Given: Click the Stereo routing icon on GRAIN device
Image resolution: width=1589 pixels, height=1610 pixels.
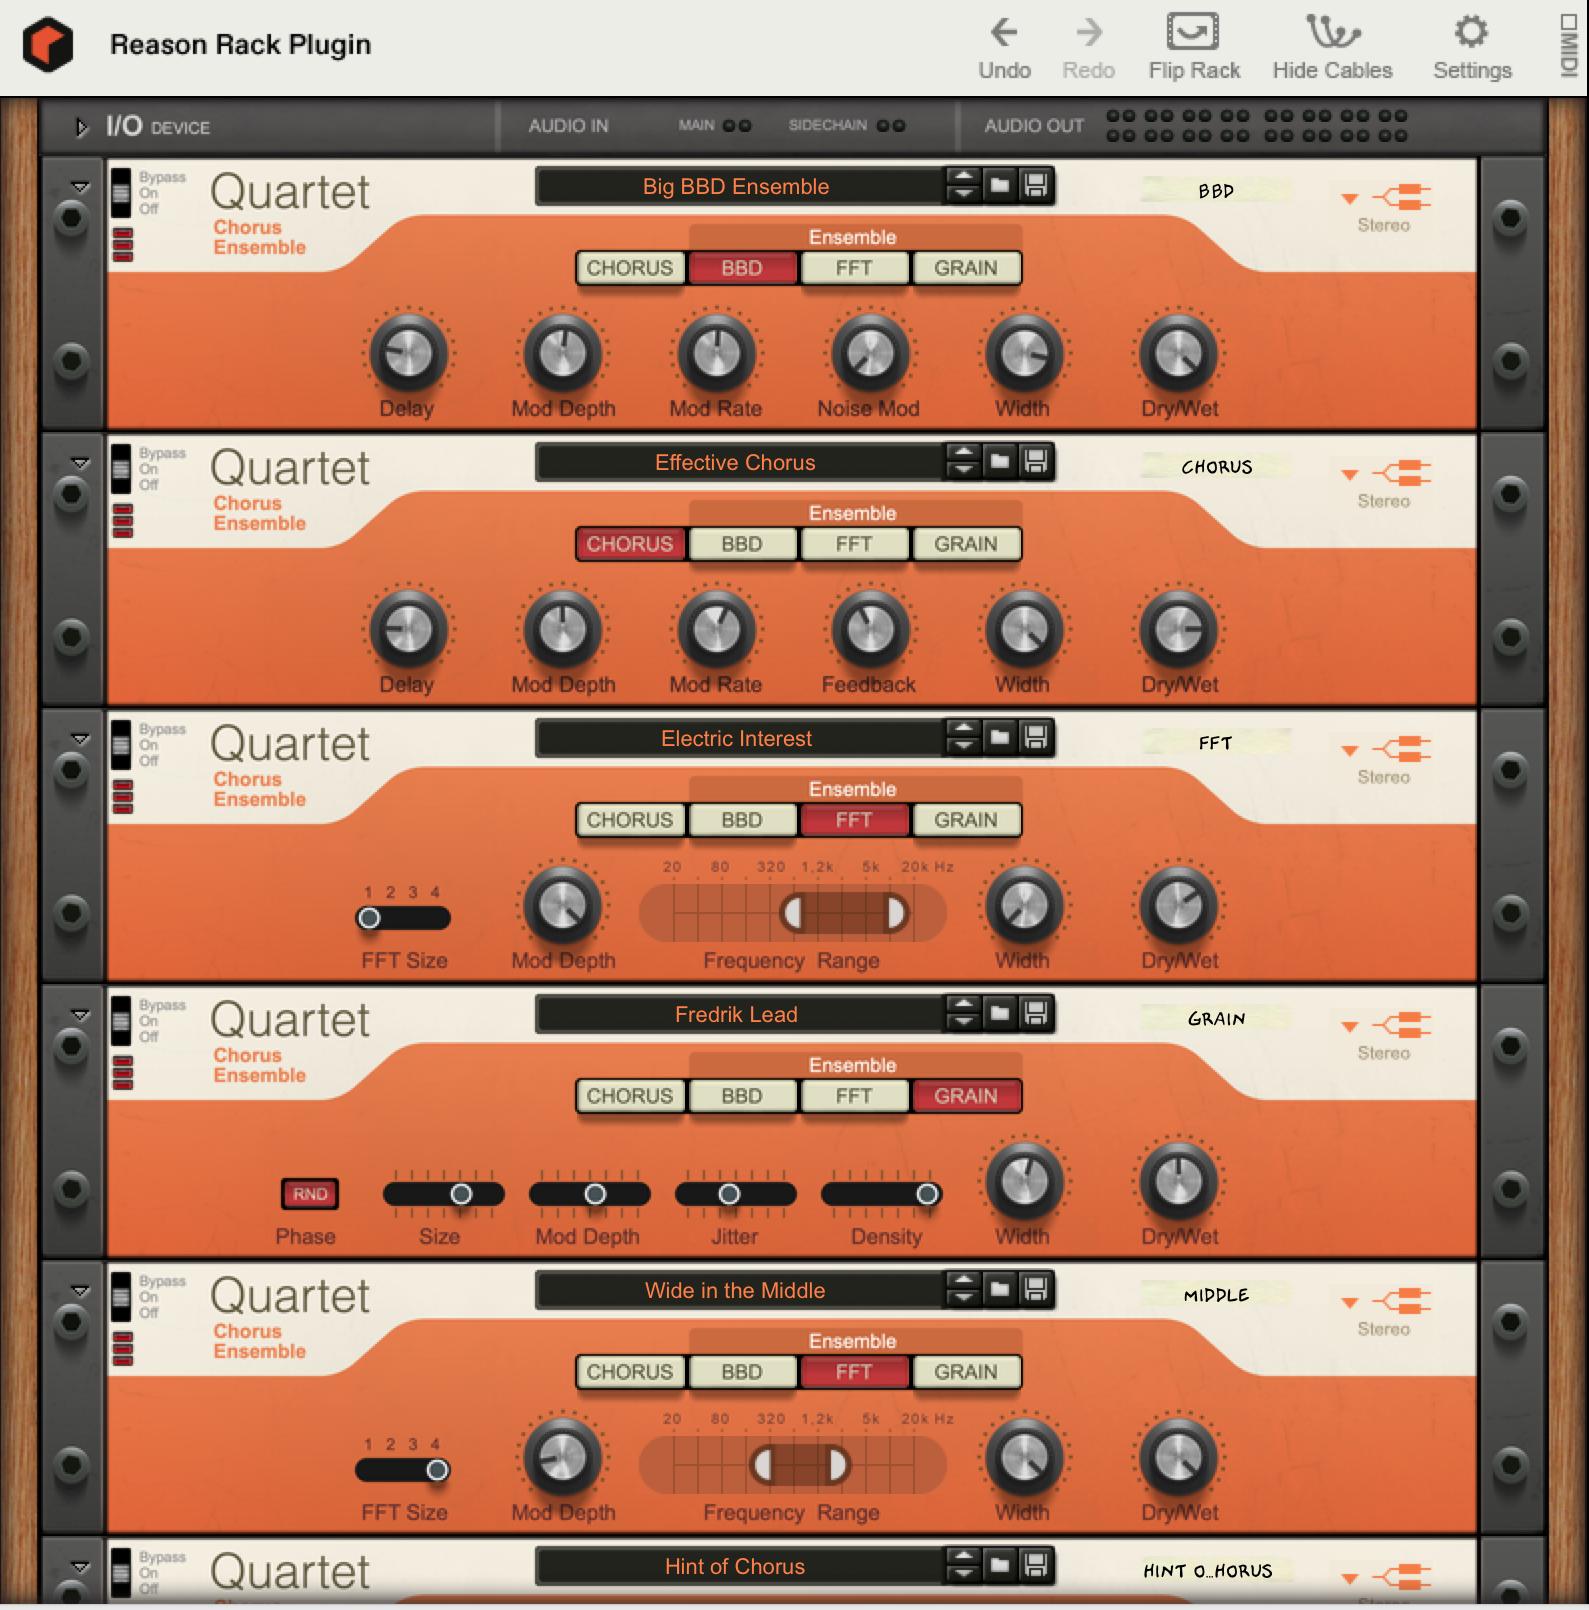Looking at the screenshot, I should [1402, 1025].
